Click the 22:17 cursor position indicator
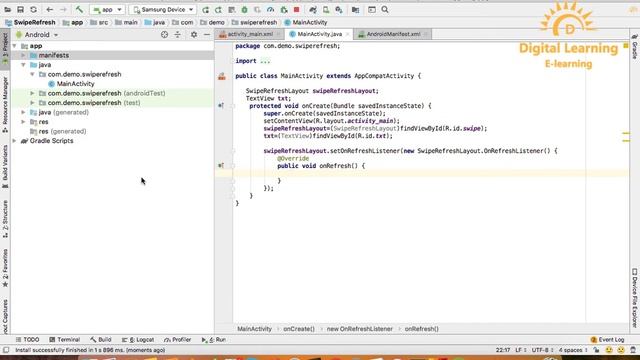 tap(503, 350)
